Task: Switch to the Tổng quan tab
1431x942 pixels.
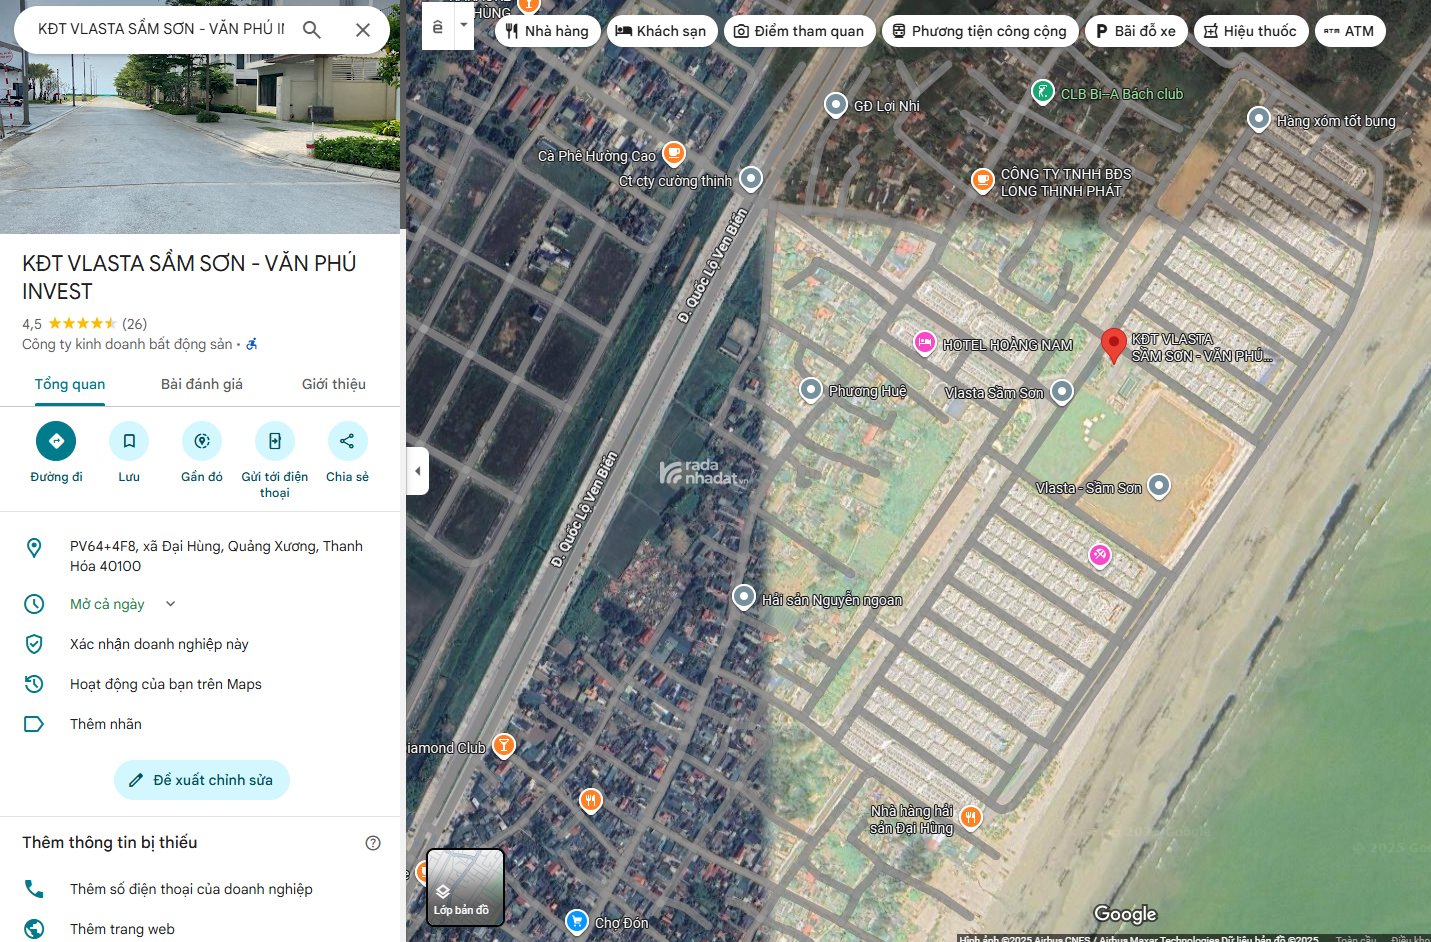Action: point(70,384)
